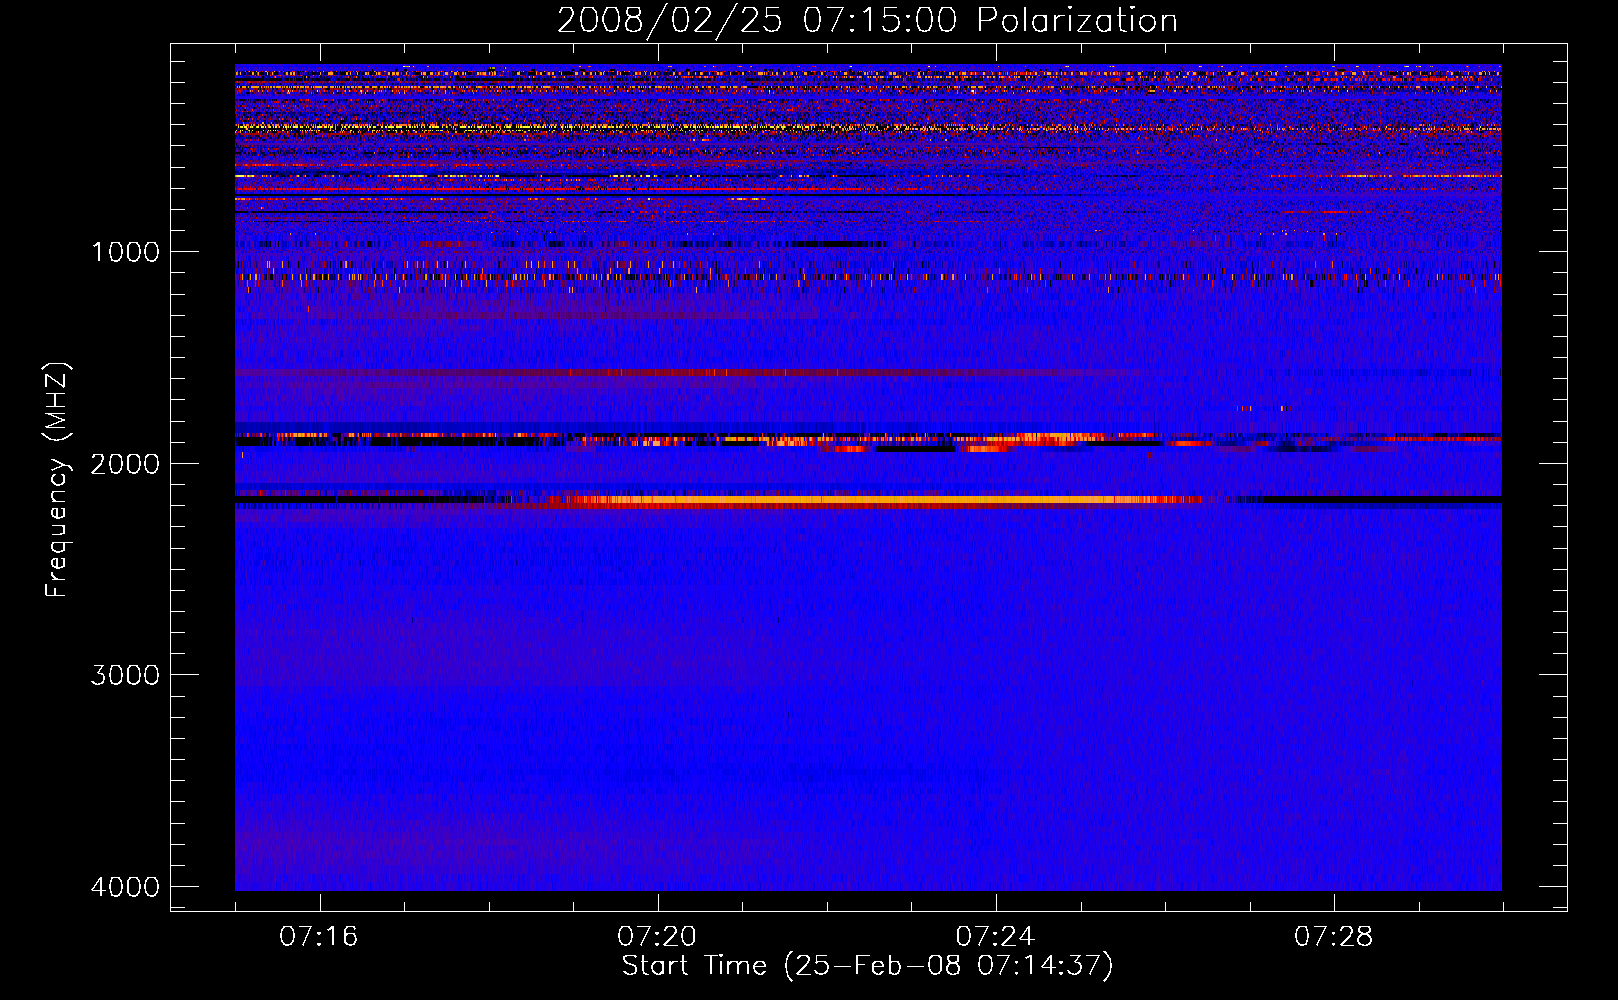This screenshot has width=1618, height=1000.
Task: Click the '3000' frequency tick label
Action: [x=125, y=675]
